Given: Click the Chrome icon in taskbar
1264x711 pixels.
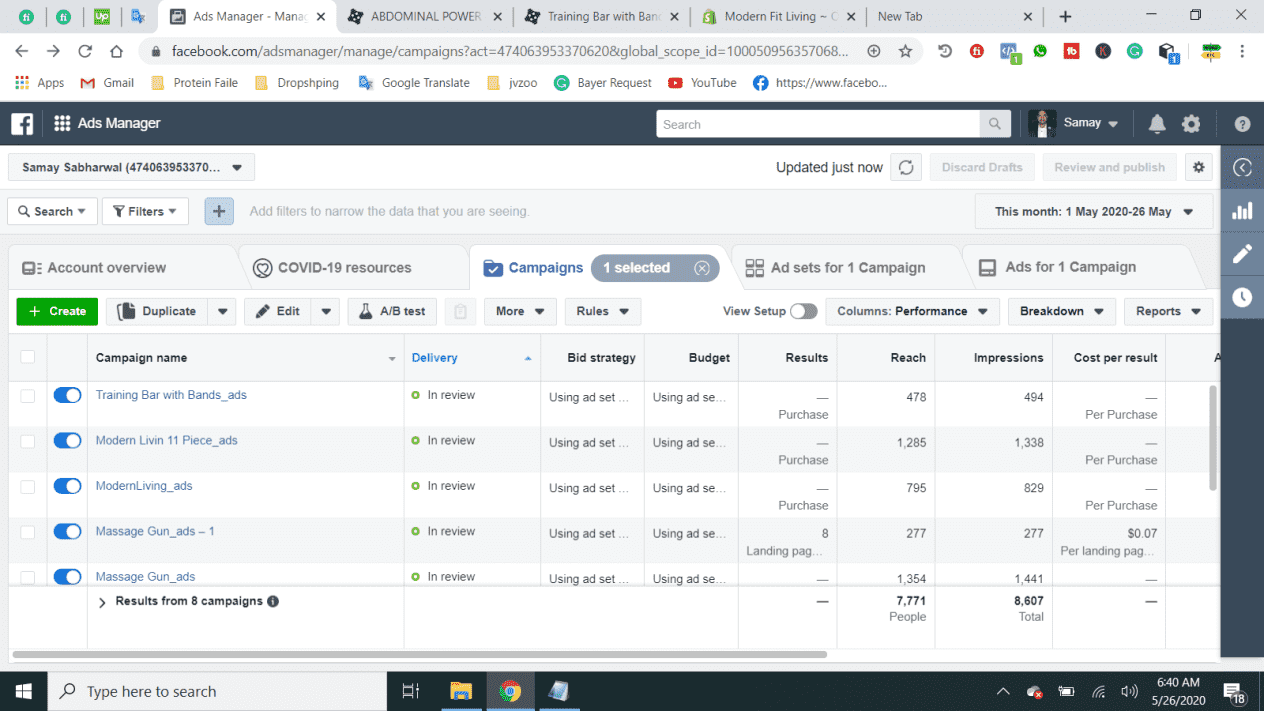Looking at the screenshot, I should 510,691.
